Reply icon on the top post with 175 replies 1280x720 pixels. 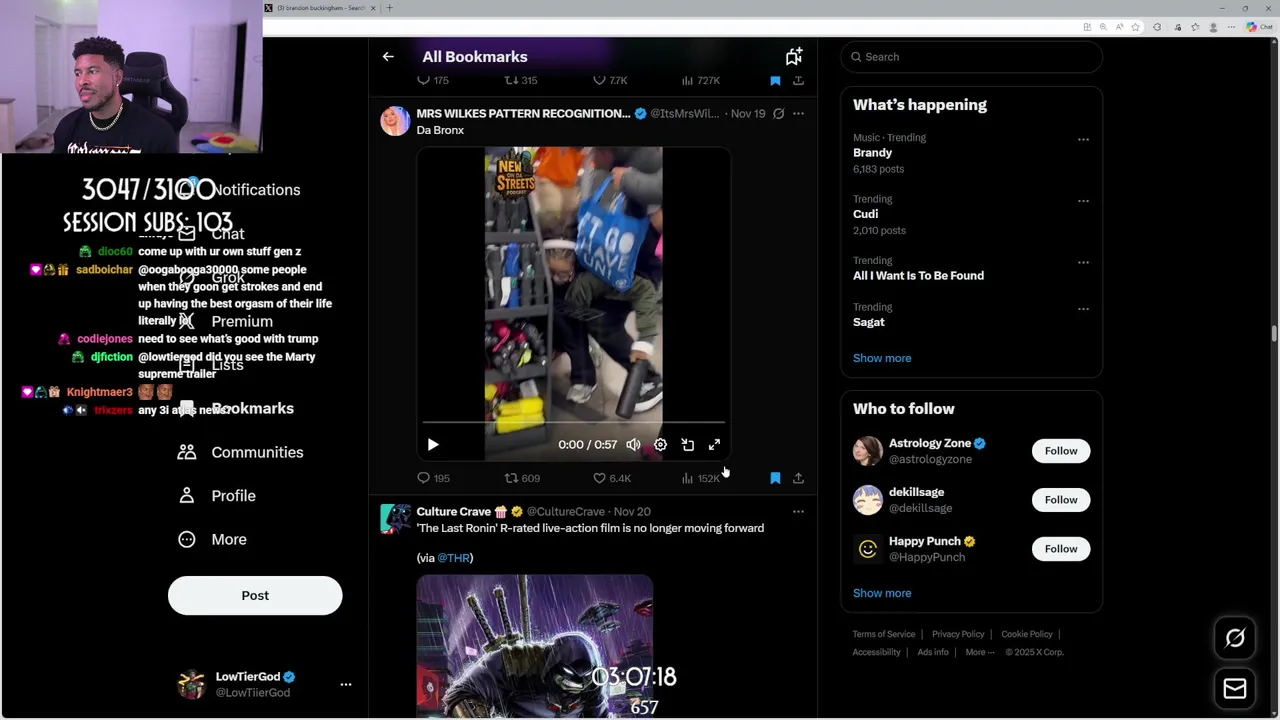tap(432, 80)
